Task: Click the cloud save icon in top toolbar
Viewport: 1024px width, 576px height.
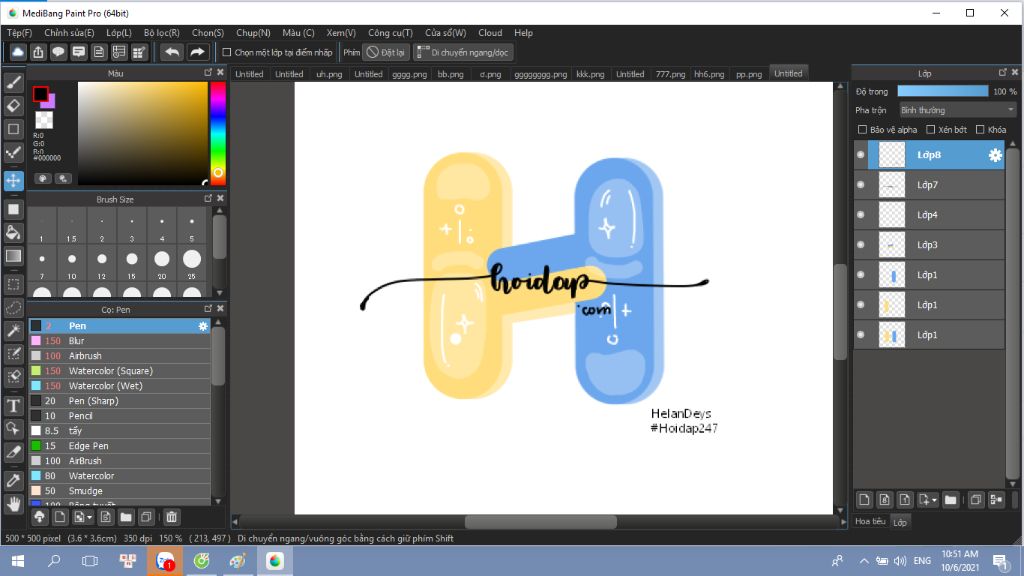Action: [x=18, y=52]
